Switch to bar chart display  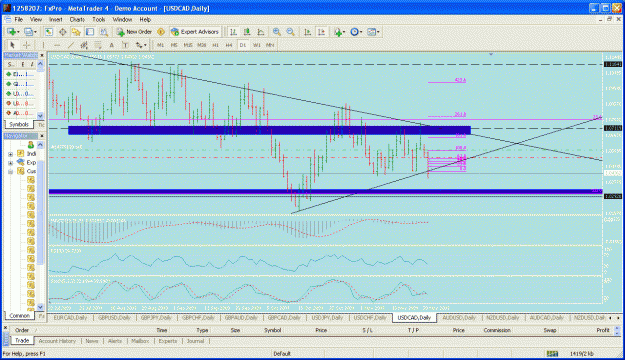[x=234, y=32]
